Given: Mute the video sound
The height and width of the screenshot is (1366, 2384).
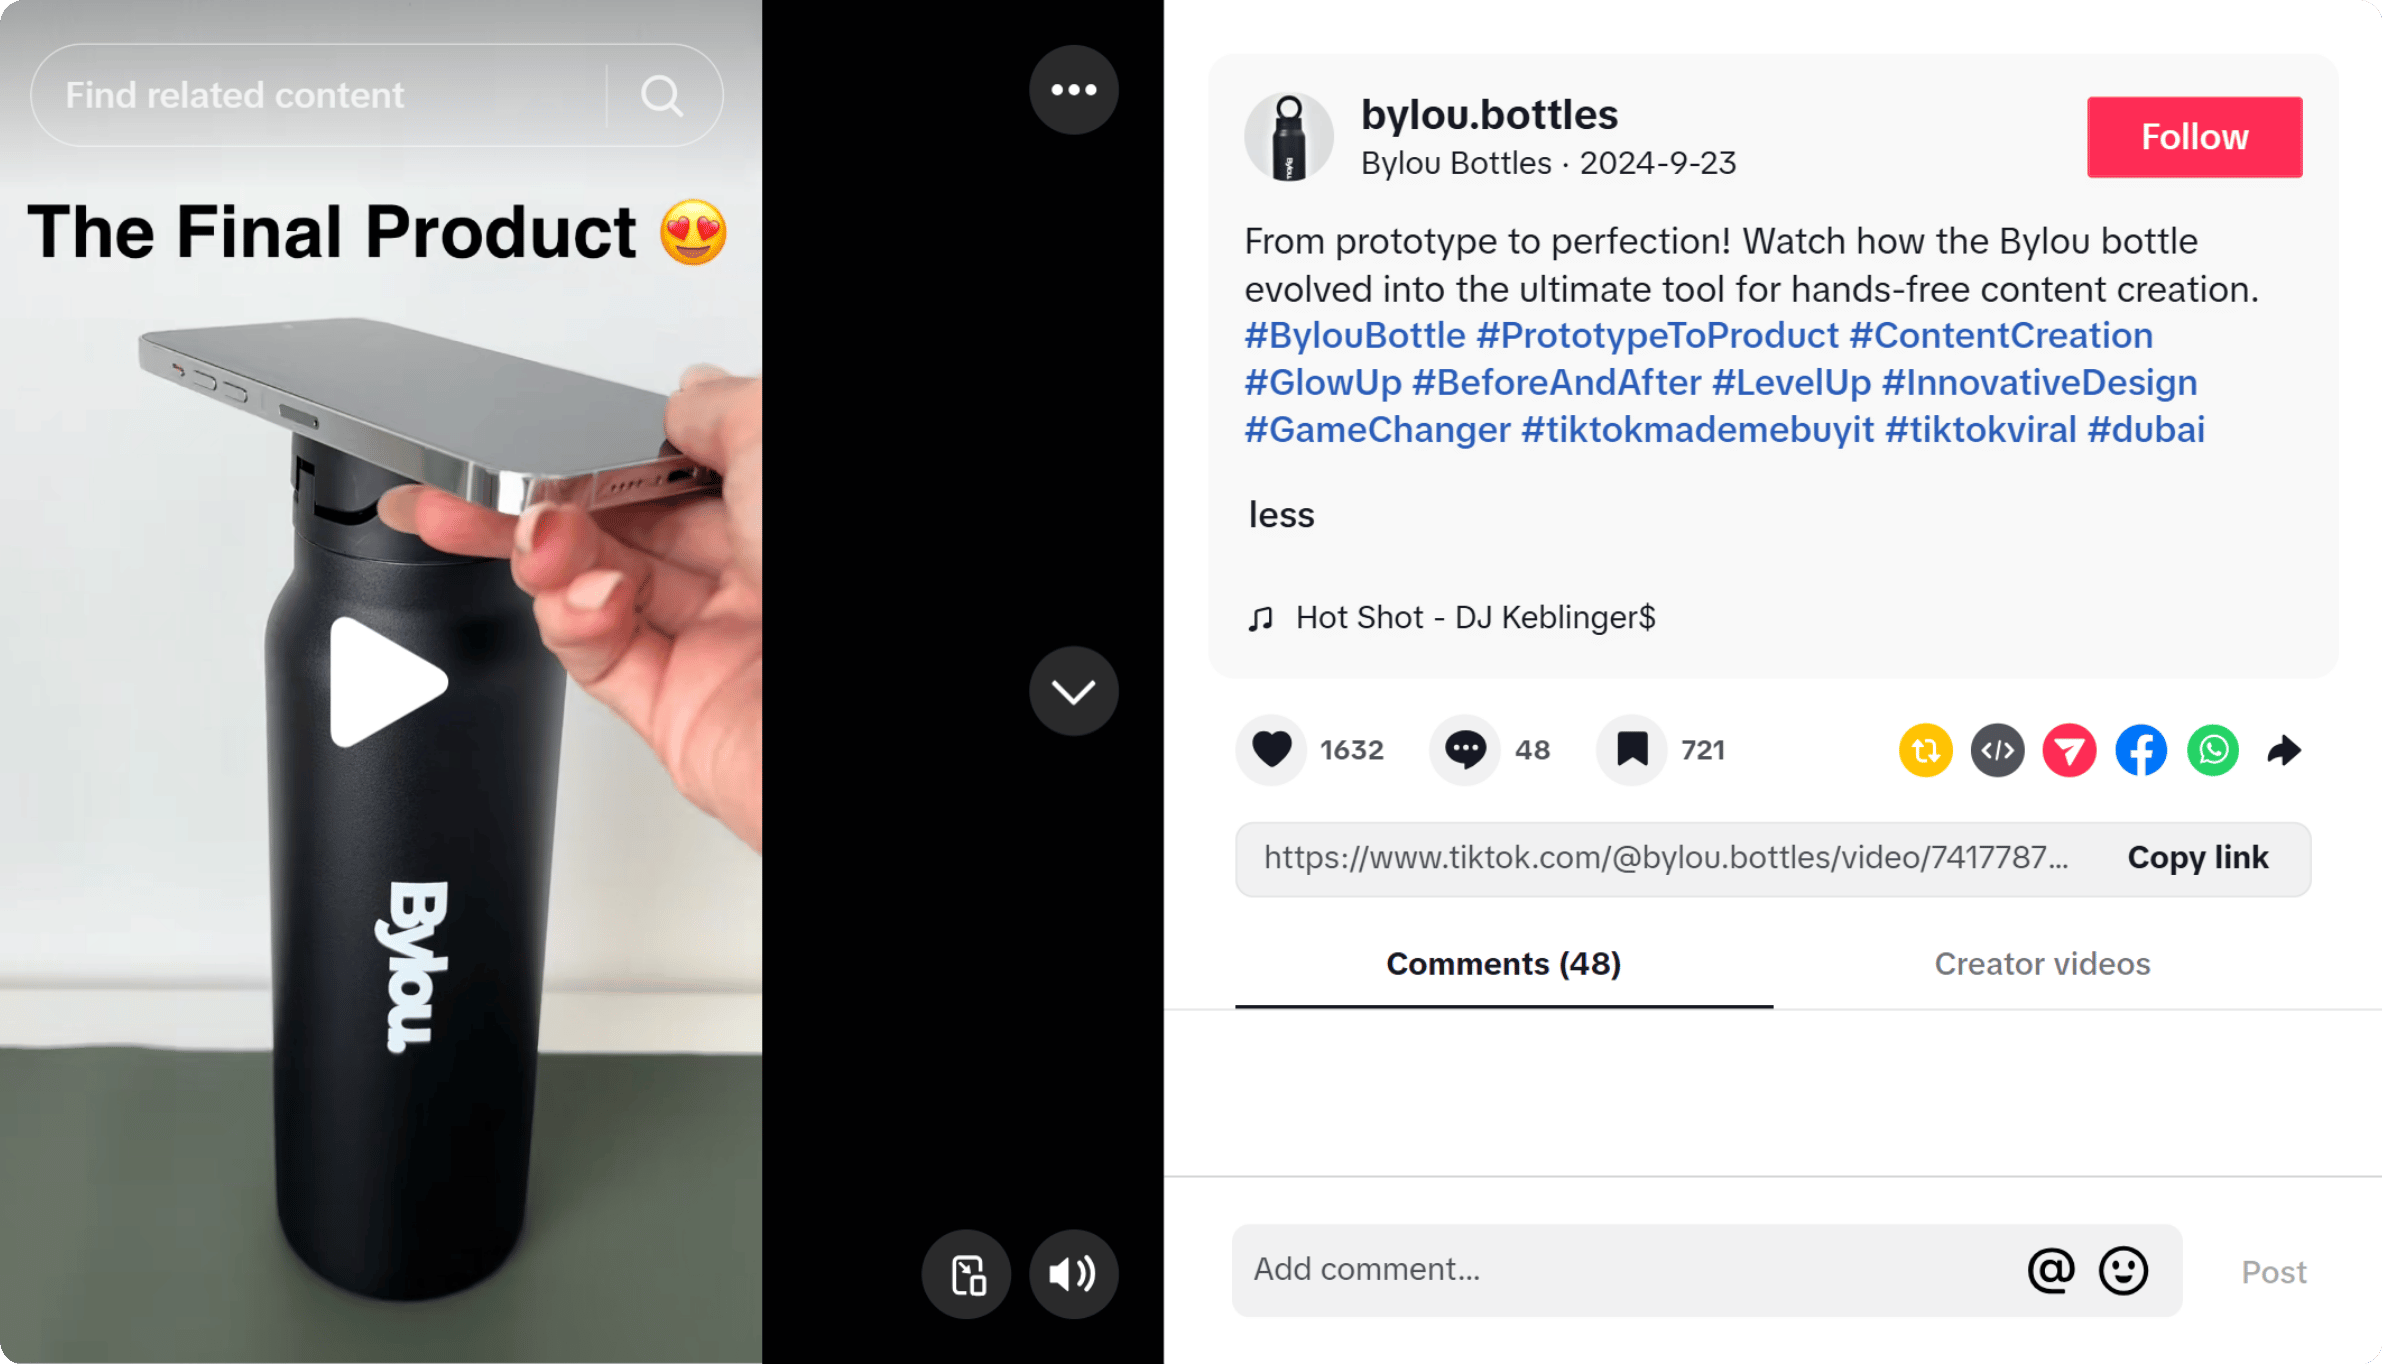Looking at the screenshot, I should tap(1073, 1274).
